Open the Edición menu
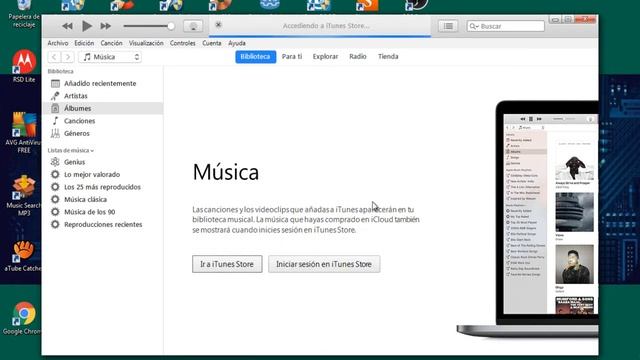 (84, 43)
